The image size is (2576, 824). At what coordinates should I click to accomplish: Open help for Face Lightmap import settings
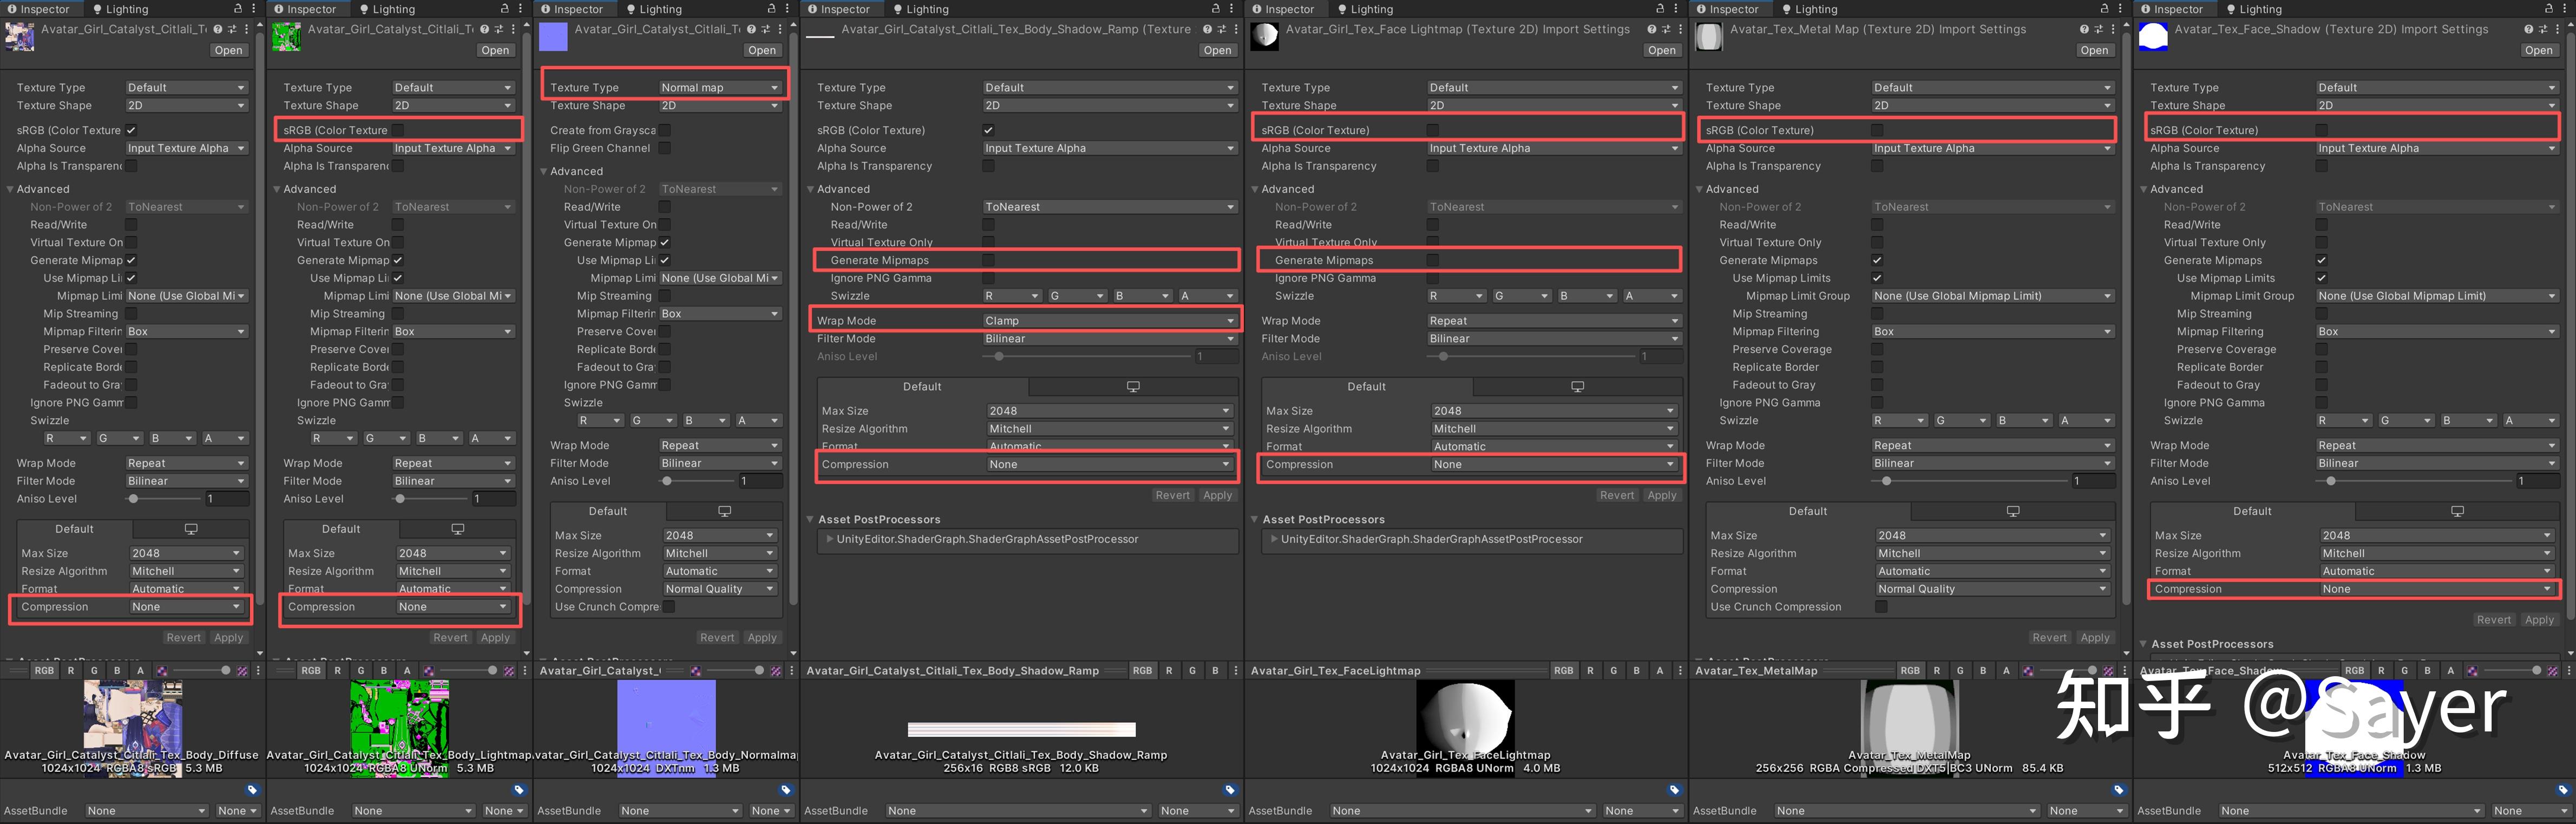click(1652, 30)
